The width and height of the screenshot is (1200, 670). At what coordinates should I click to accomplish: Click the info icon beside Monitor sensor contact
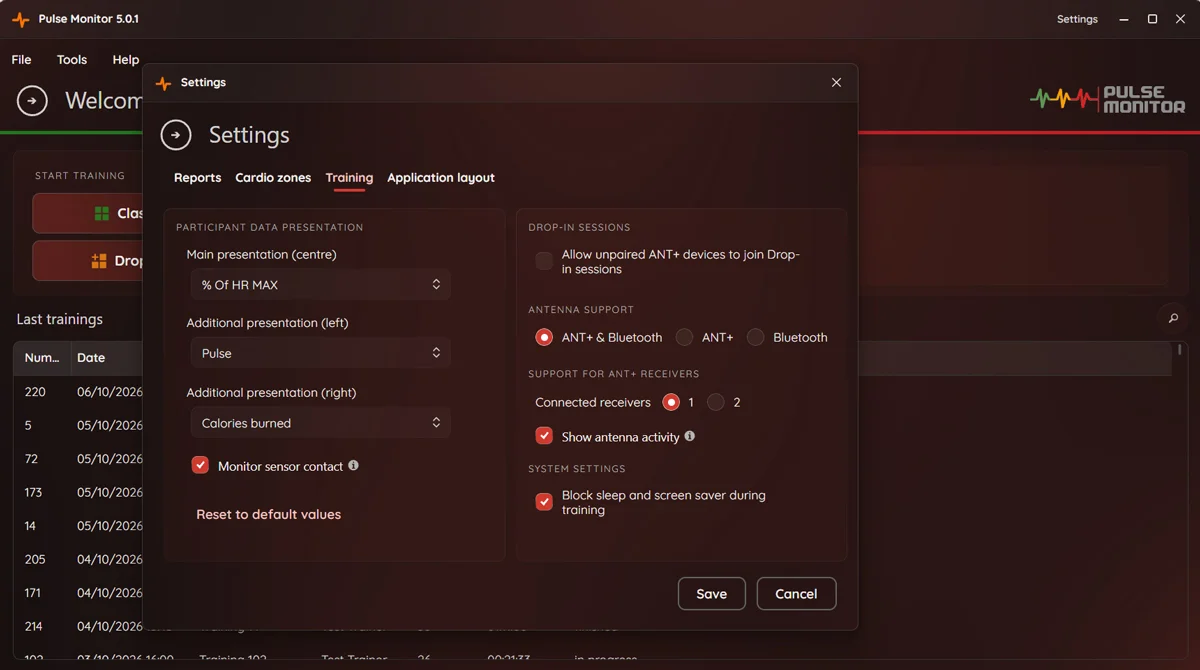[x=353, y=466]
